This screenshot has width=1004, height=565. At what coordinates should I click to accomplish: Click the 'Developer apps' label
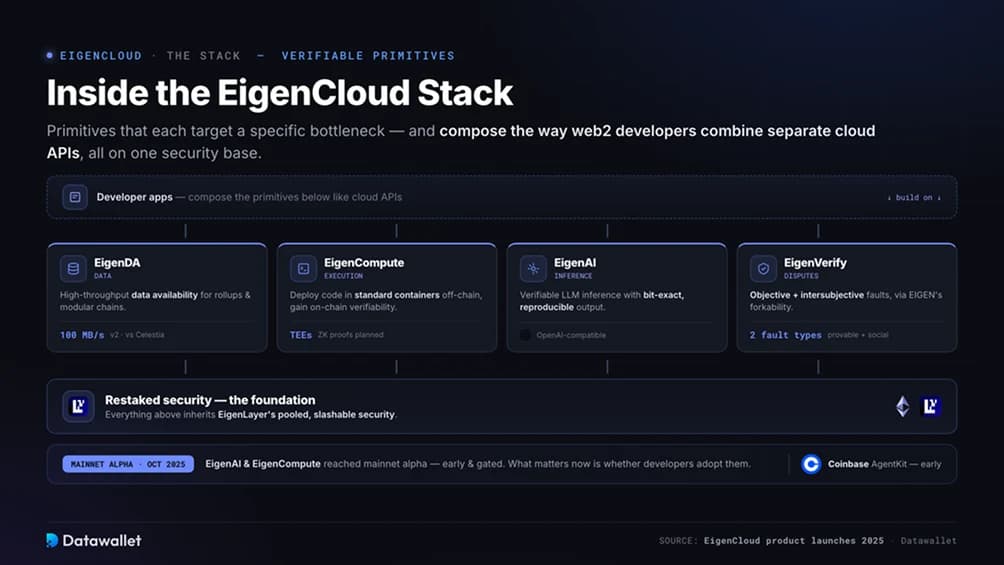134,197
